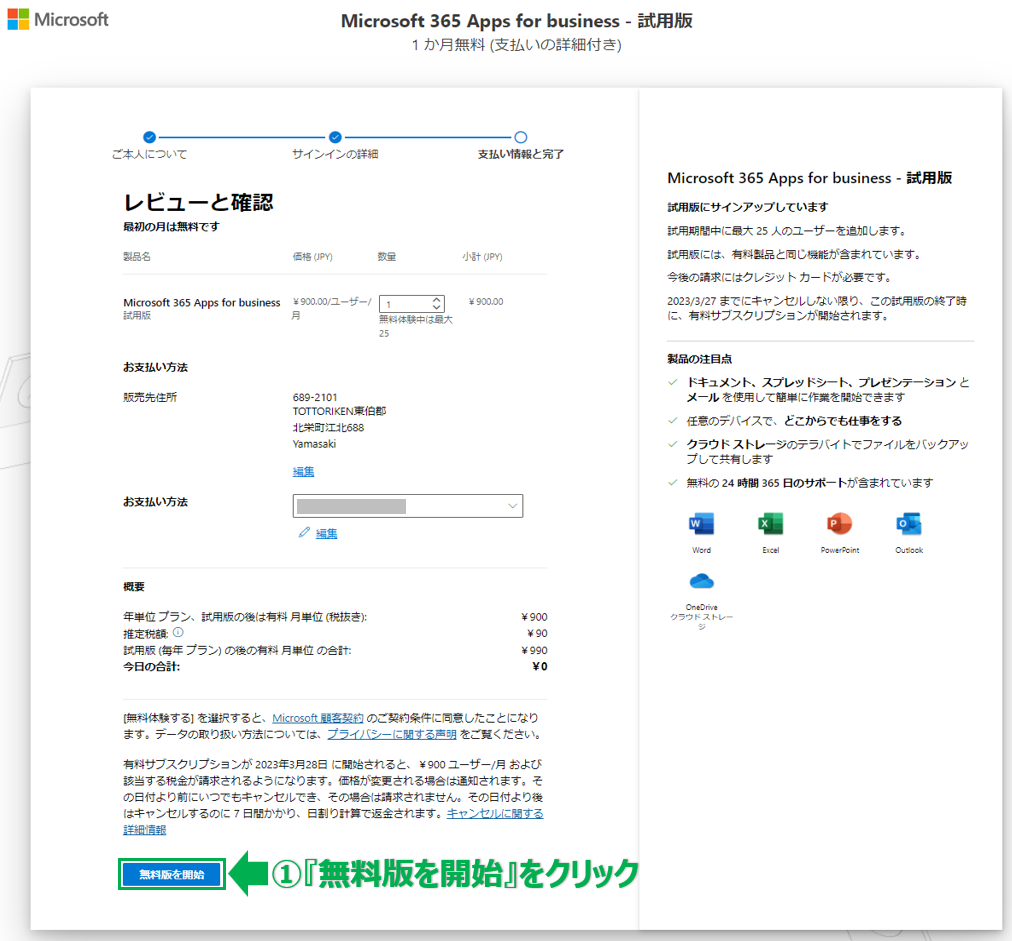The height and width of the screenshot is (941, 1012).
Task: Edit the billing address via 編集 link
Action: pyautogui.click(x=303, y=472)
